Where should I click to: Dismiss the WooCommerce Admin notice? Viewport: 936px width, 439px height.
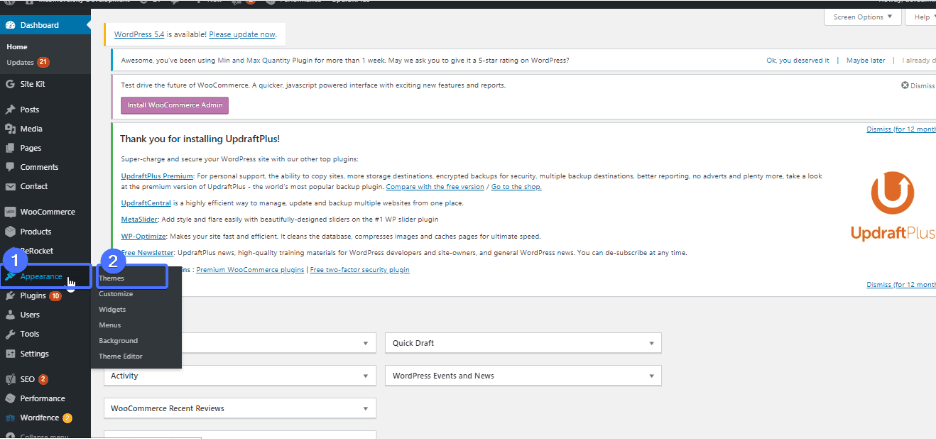click(918, 85)
